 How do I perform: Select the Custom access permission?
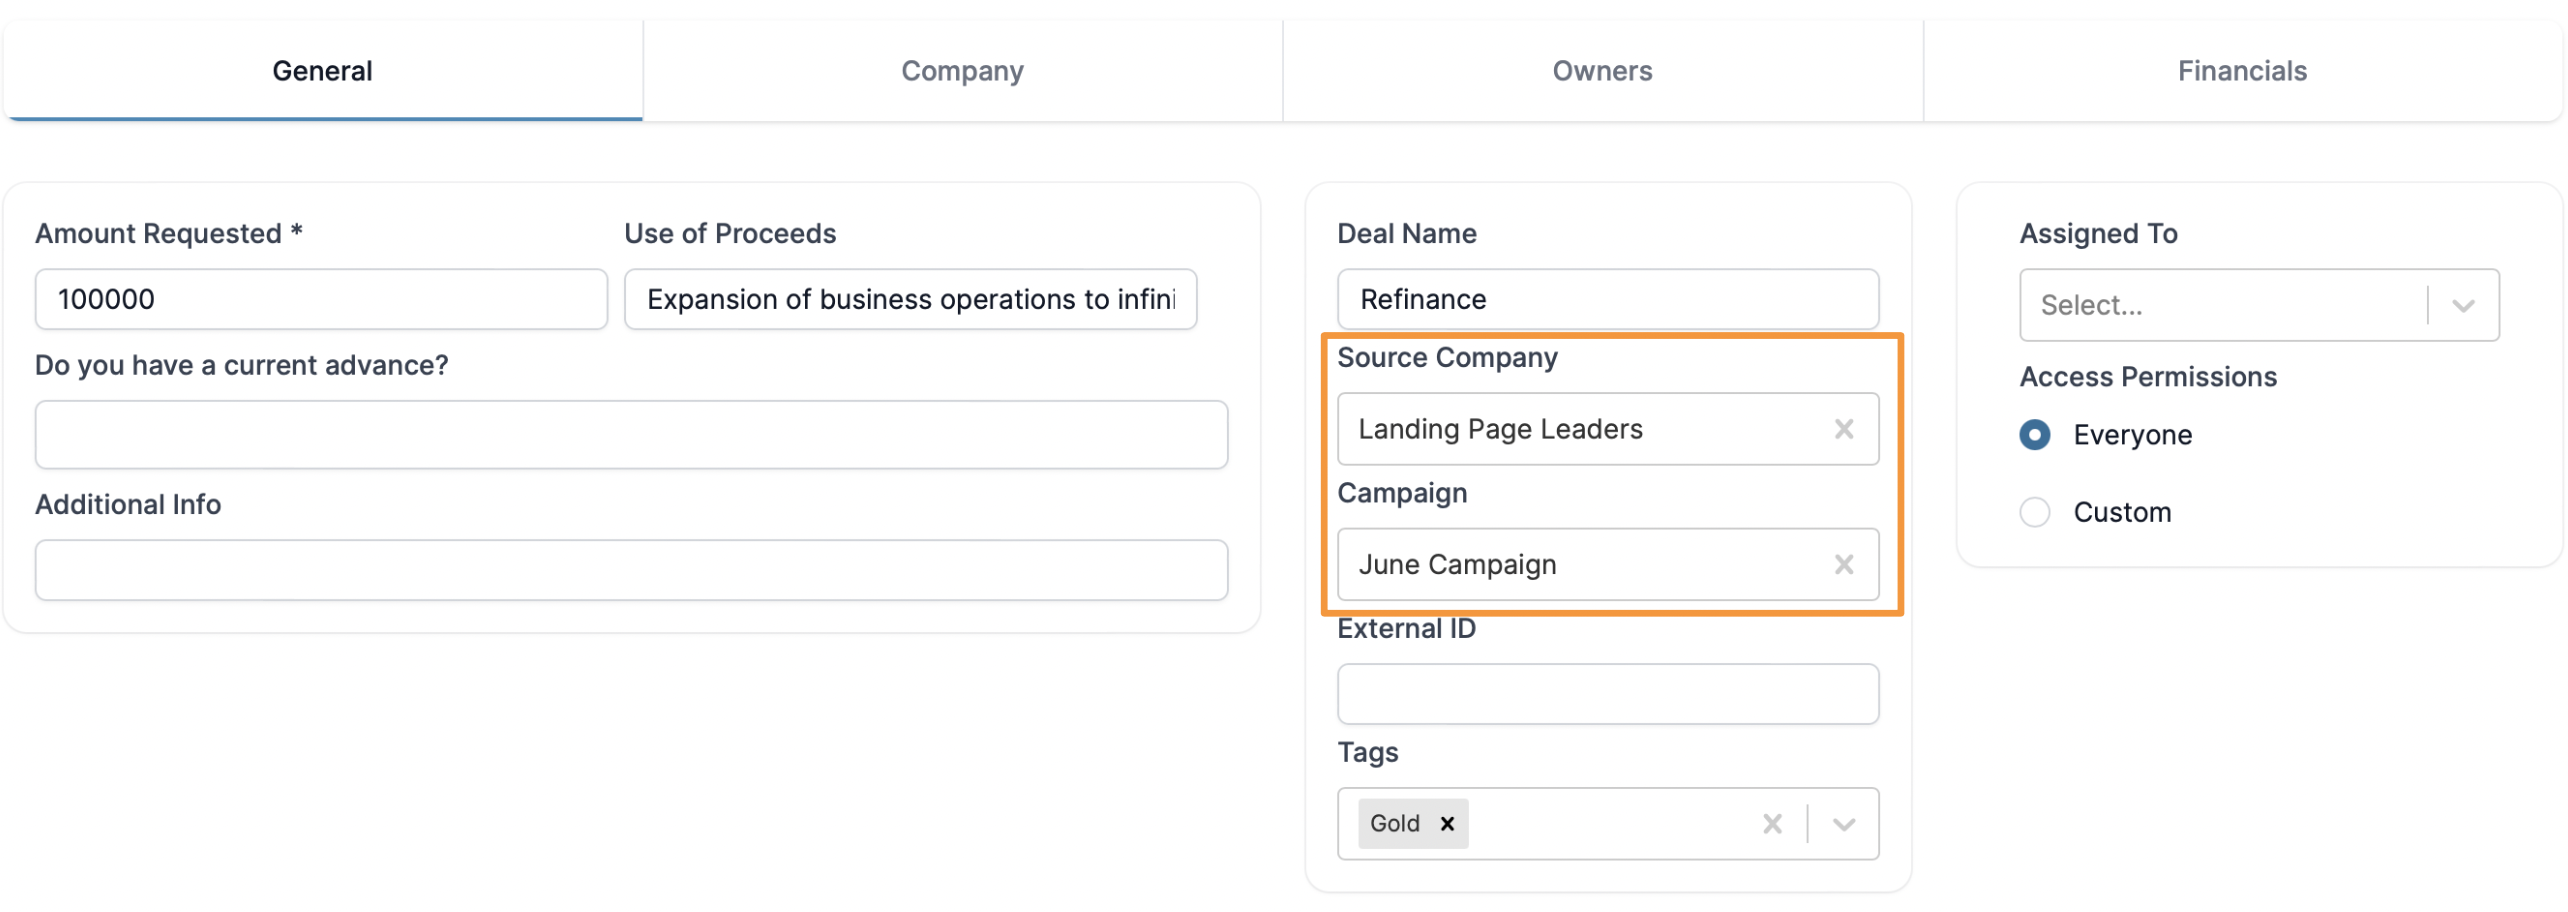tap(2034, 512)
